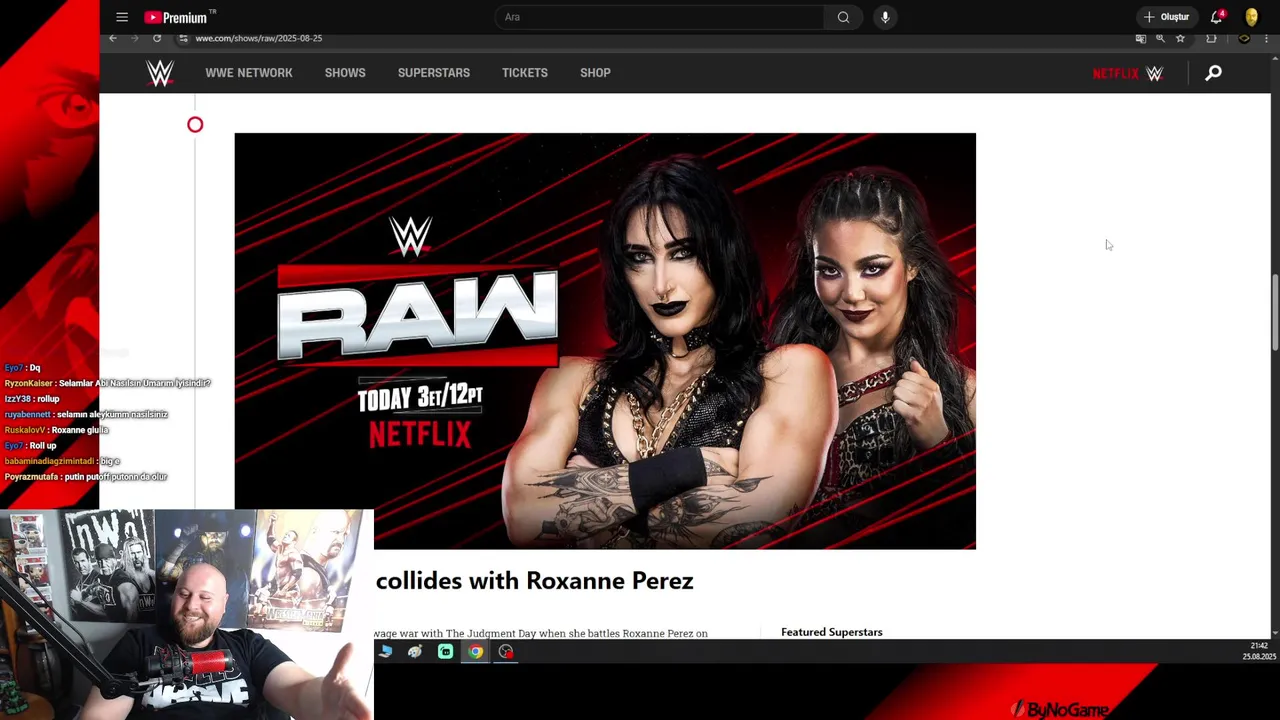1280x720 pixels.
Task: Open WWE site search magnifier
Action: point(1213,73)
